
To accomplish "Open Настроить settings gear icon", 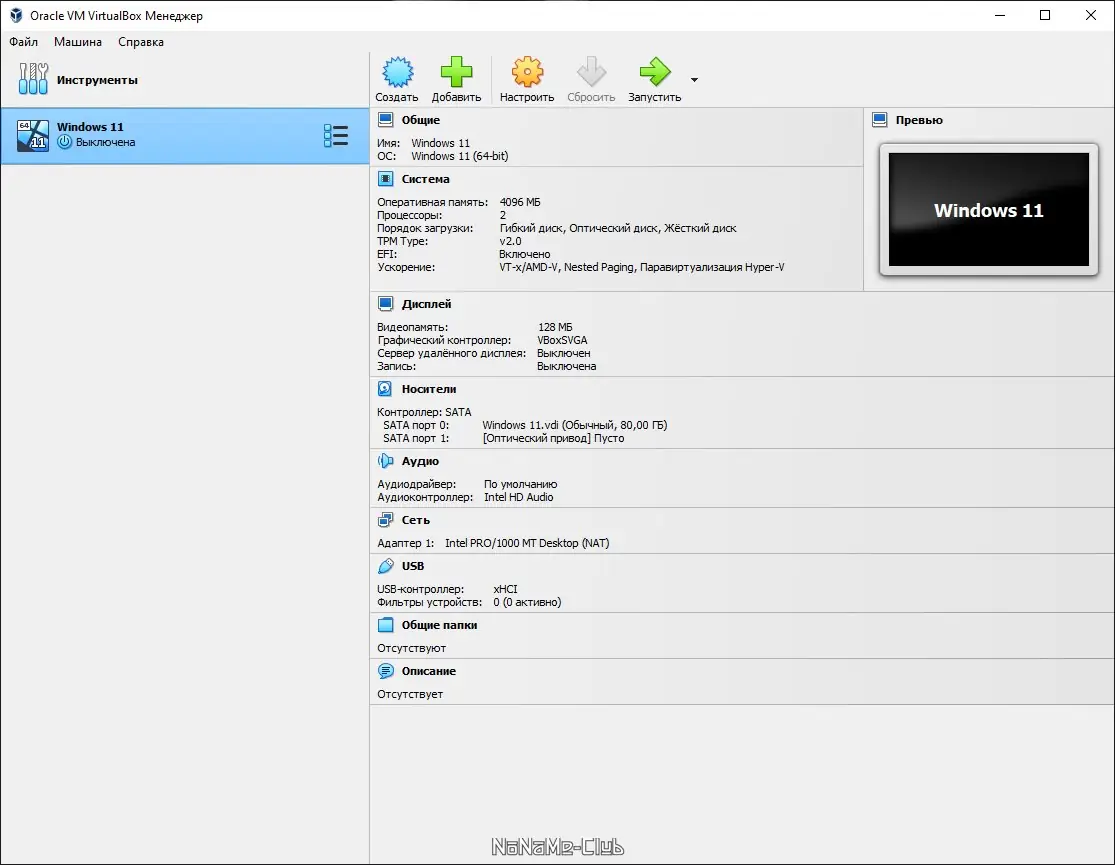I will tap(527, 72).
